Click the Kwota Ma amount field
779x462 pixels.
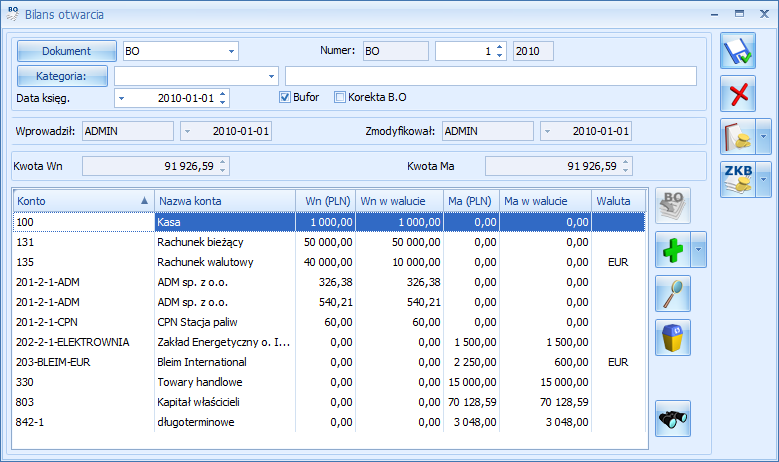click(x=558, y=166)
